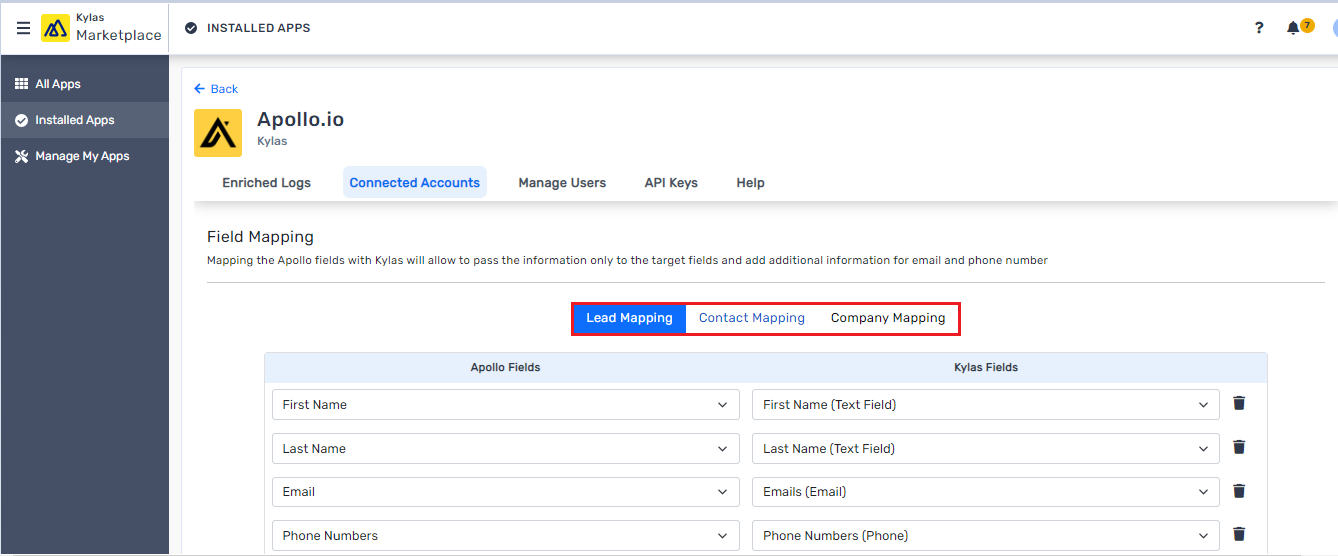This screenshot has height=556, width=1338.
Task: Open Manage My Apps in the sidebar
Action: pos(85,156)
